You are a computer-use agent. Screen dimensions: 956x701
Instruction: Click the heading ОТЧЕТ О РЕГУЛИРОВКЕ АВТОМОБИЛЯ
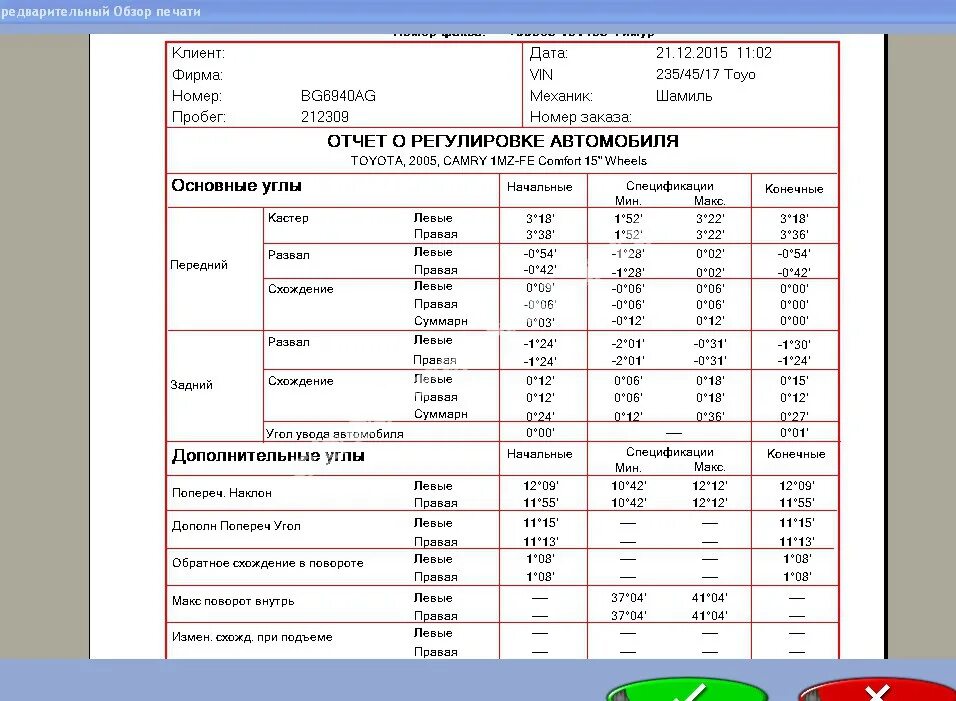503,141
